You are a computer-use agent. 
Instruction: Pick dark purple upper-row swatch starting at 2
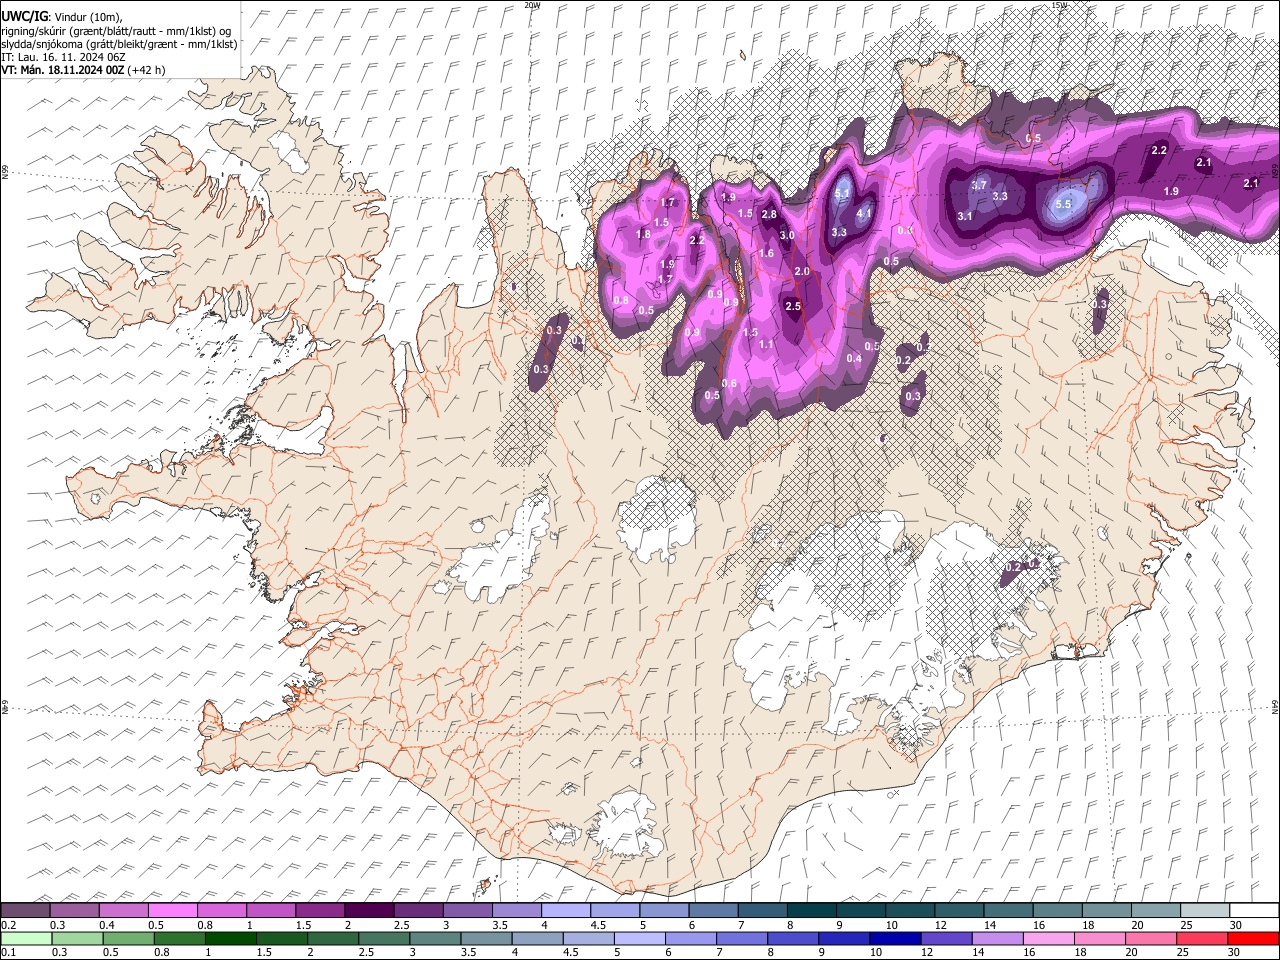pos(368,910)
